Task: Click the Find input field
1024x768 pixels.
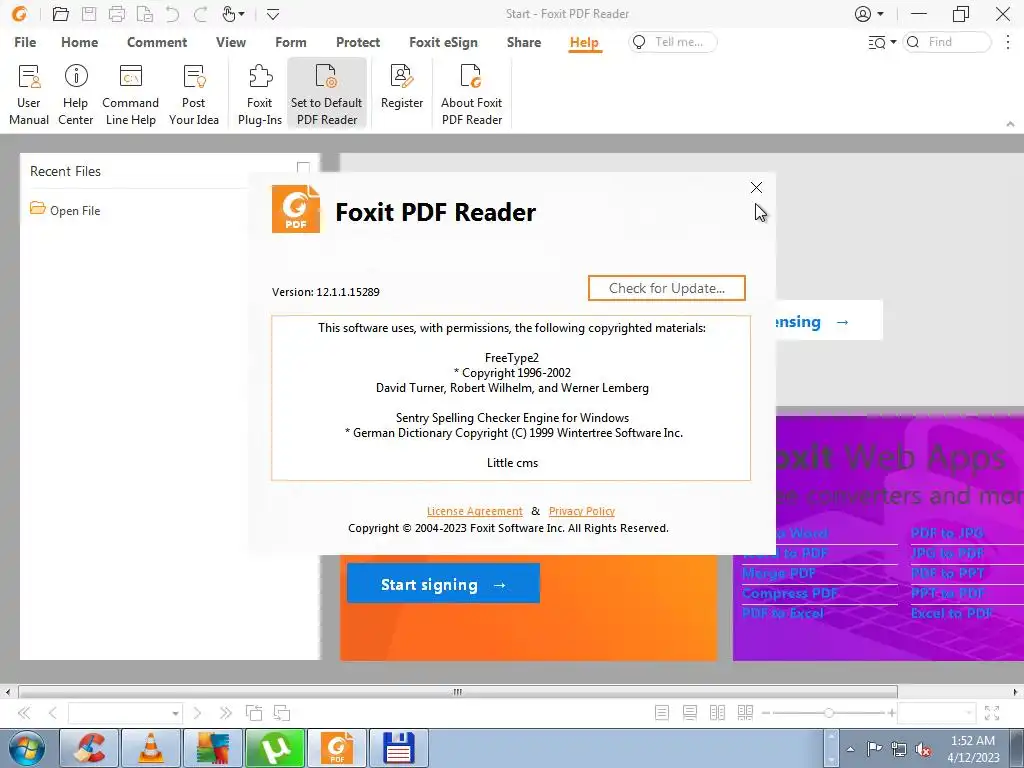Action: click(x=947, y=42)
